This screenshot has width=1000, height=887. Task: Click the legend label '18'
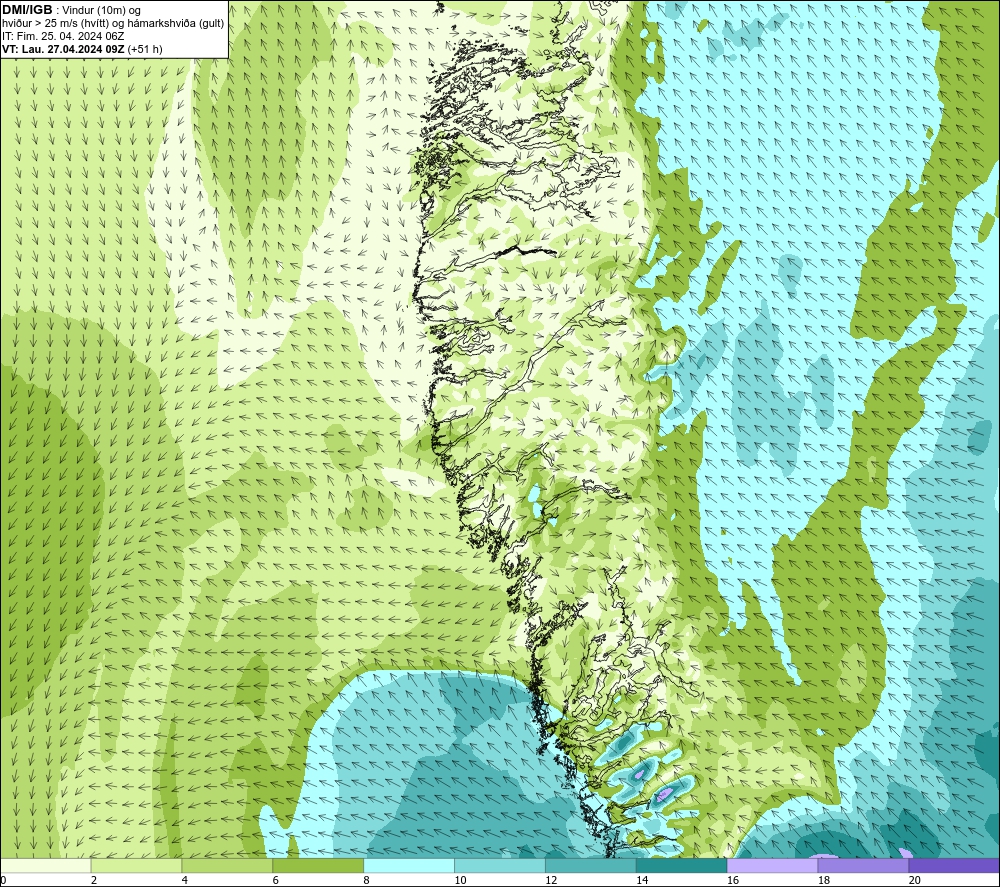pyautogui.click(x=823, y=881)
